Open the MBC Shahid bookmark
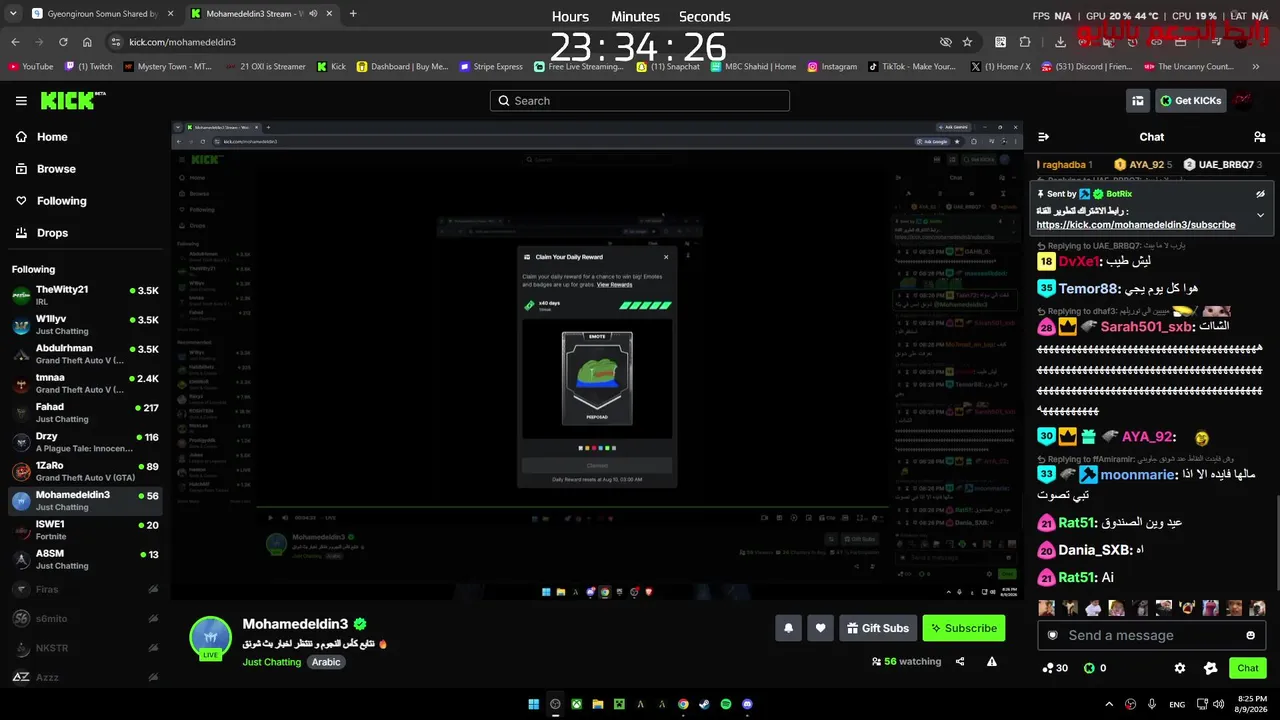Screen dimensions: 1280x720 click(x=754, y=67)
